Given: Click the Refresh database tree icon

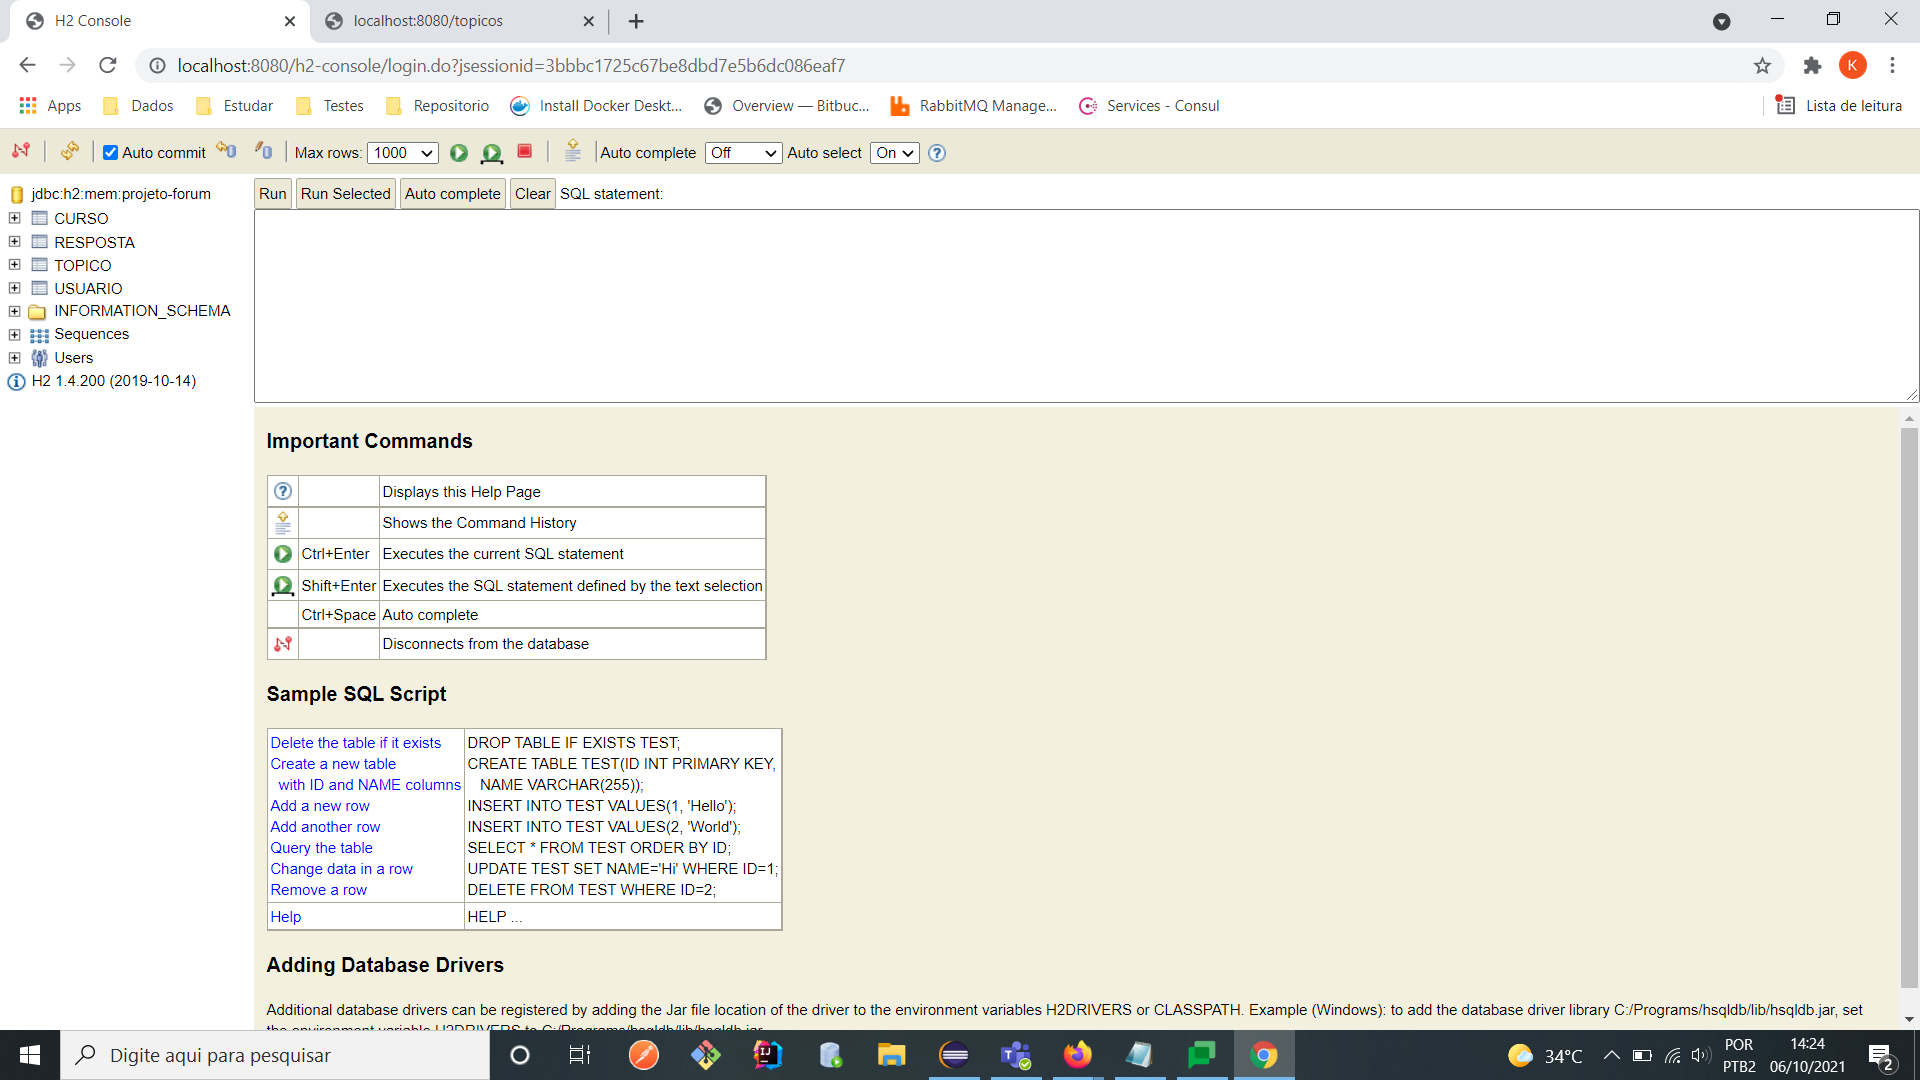Looking at the screenshot, I should point(69,151).
